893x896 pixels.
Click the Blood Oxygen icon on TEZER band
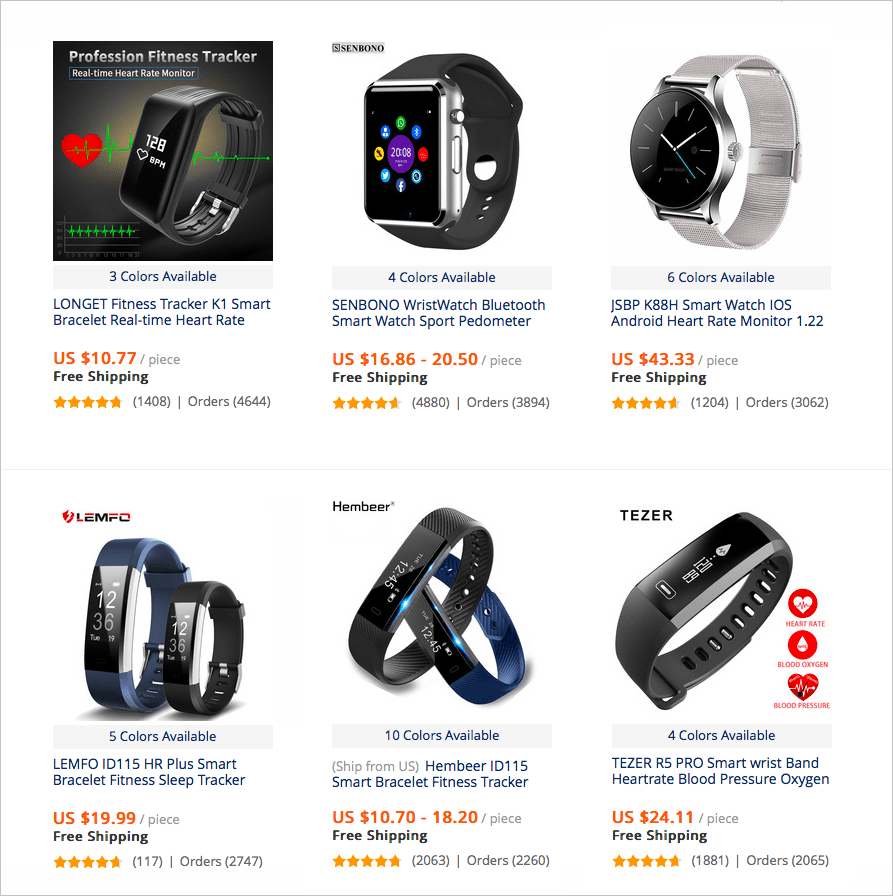[x=803, y=645]
